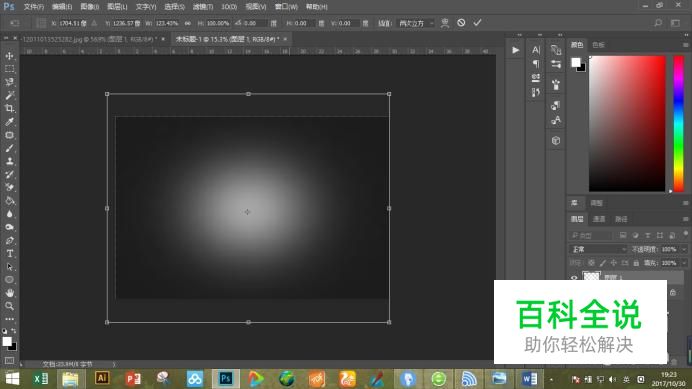Open the Adjustments sliders panel icon
Viewport: 692px width, 389px height.
556,64
